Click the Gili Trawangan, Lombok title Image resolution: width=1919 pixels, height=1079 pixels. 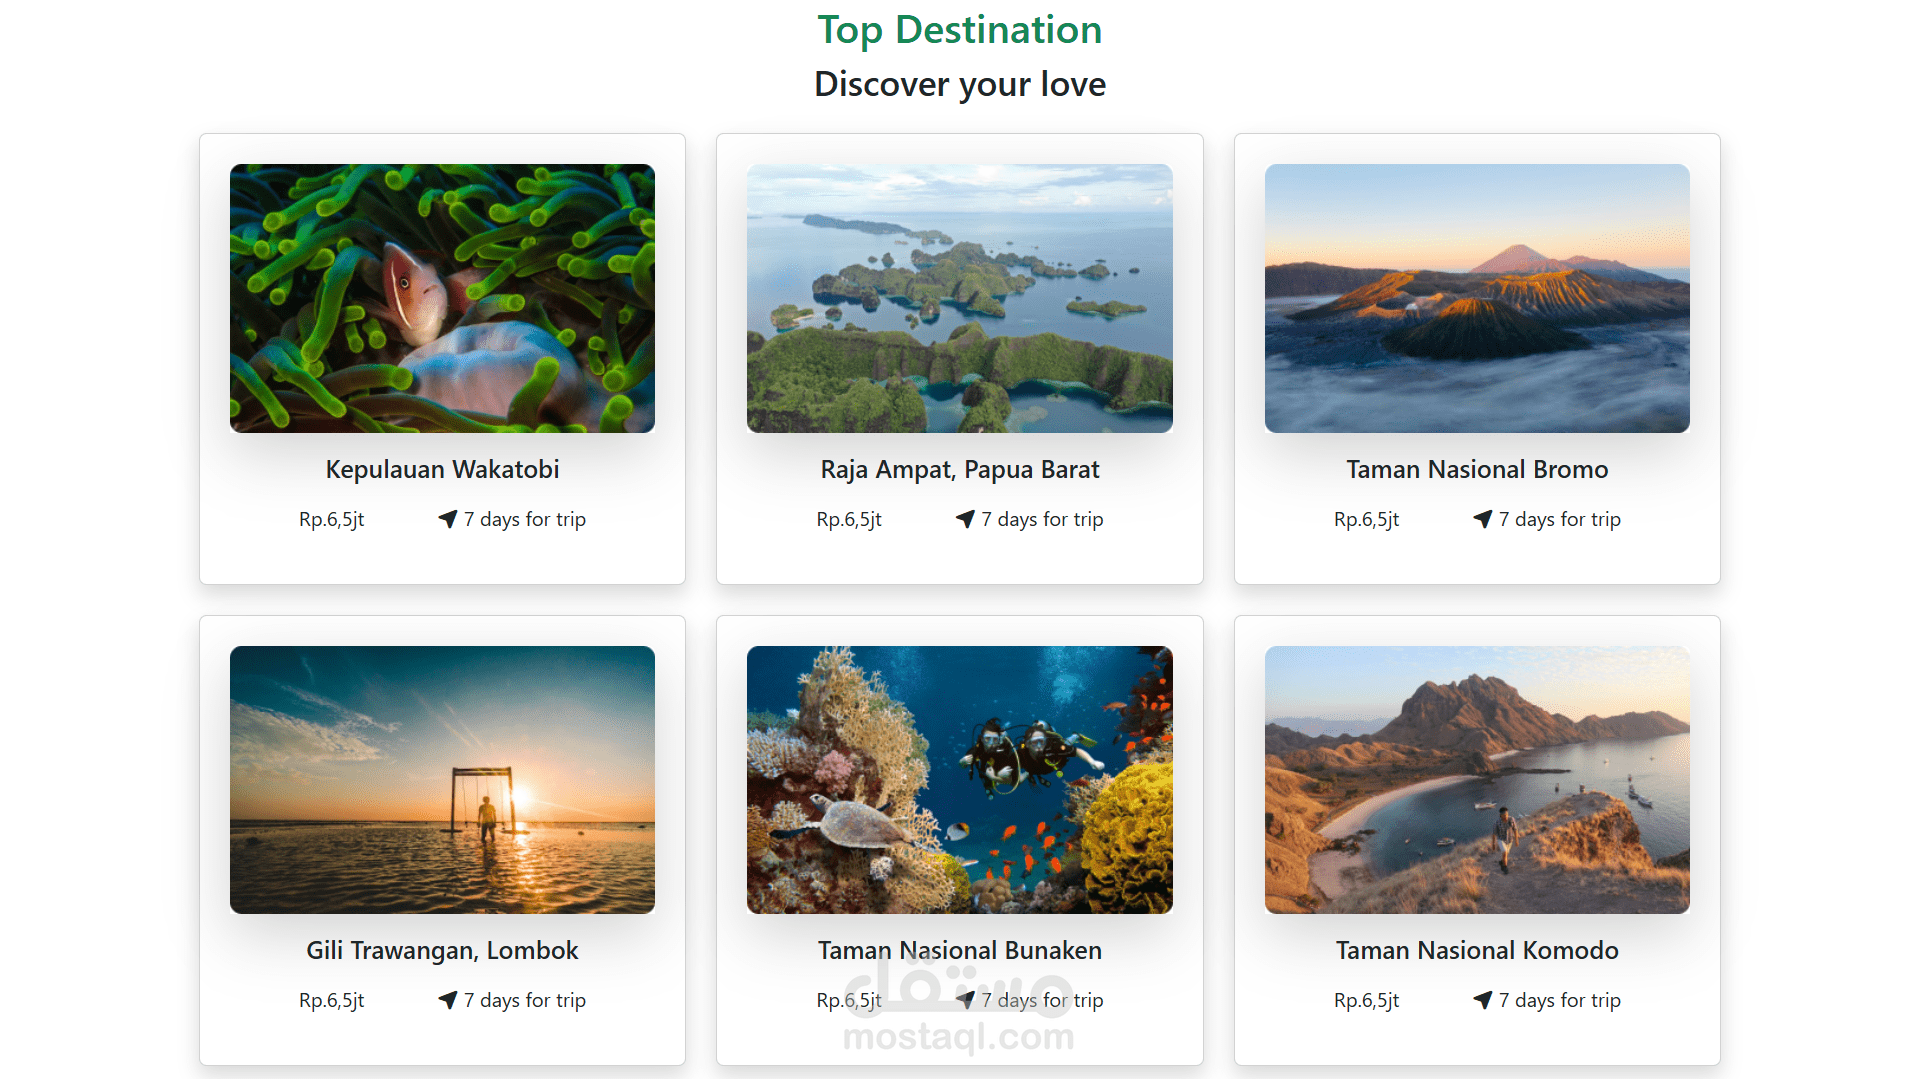[x=442, y=950]
